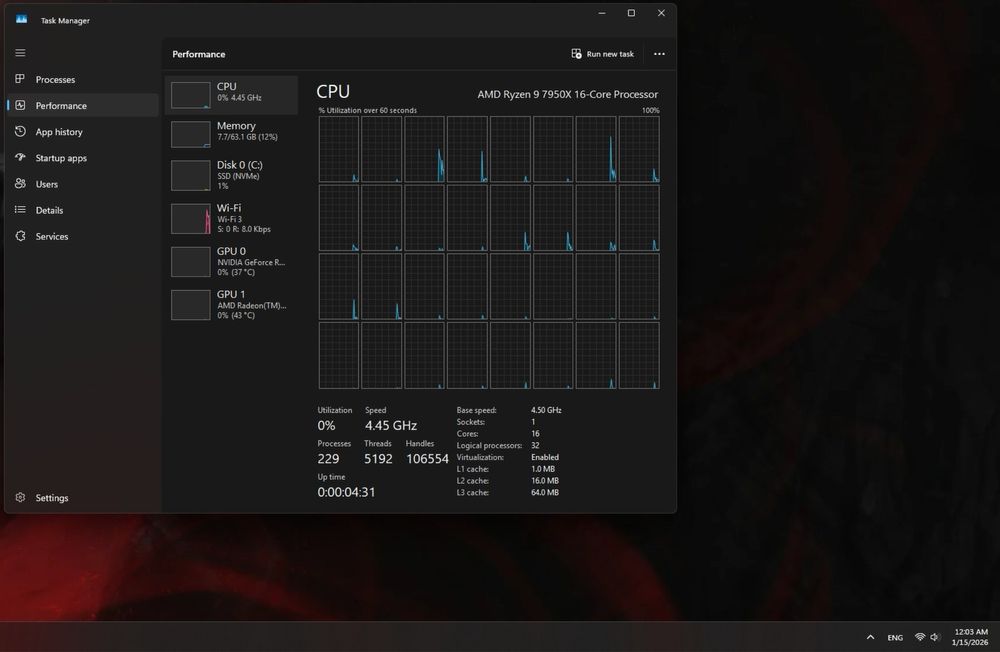Minimize the Task Manager window
The width and height of the screenshot is (1000, 652).
click(x=601, y=13)
